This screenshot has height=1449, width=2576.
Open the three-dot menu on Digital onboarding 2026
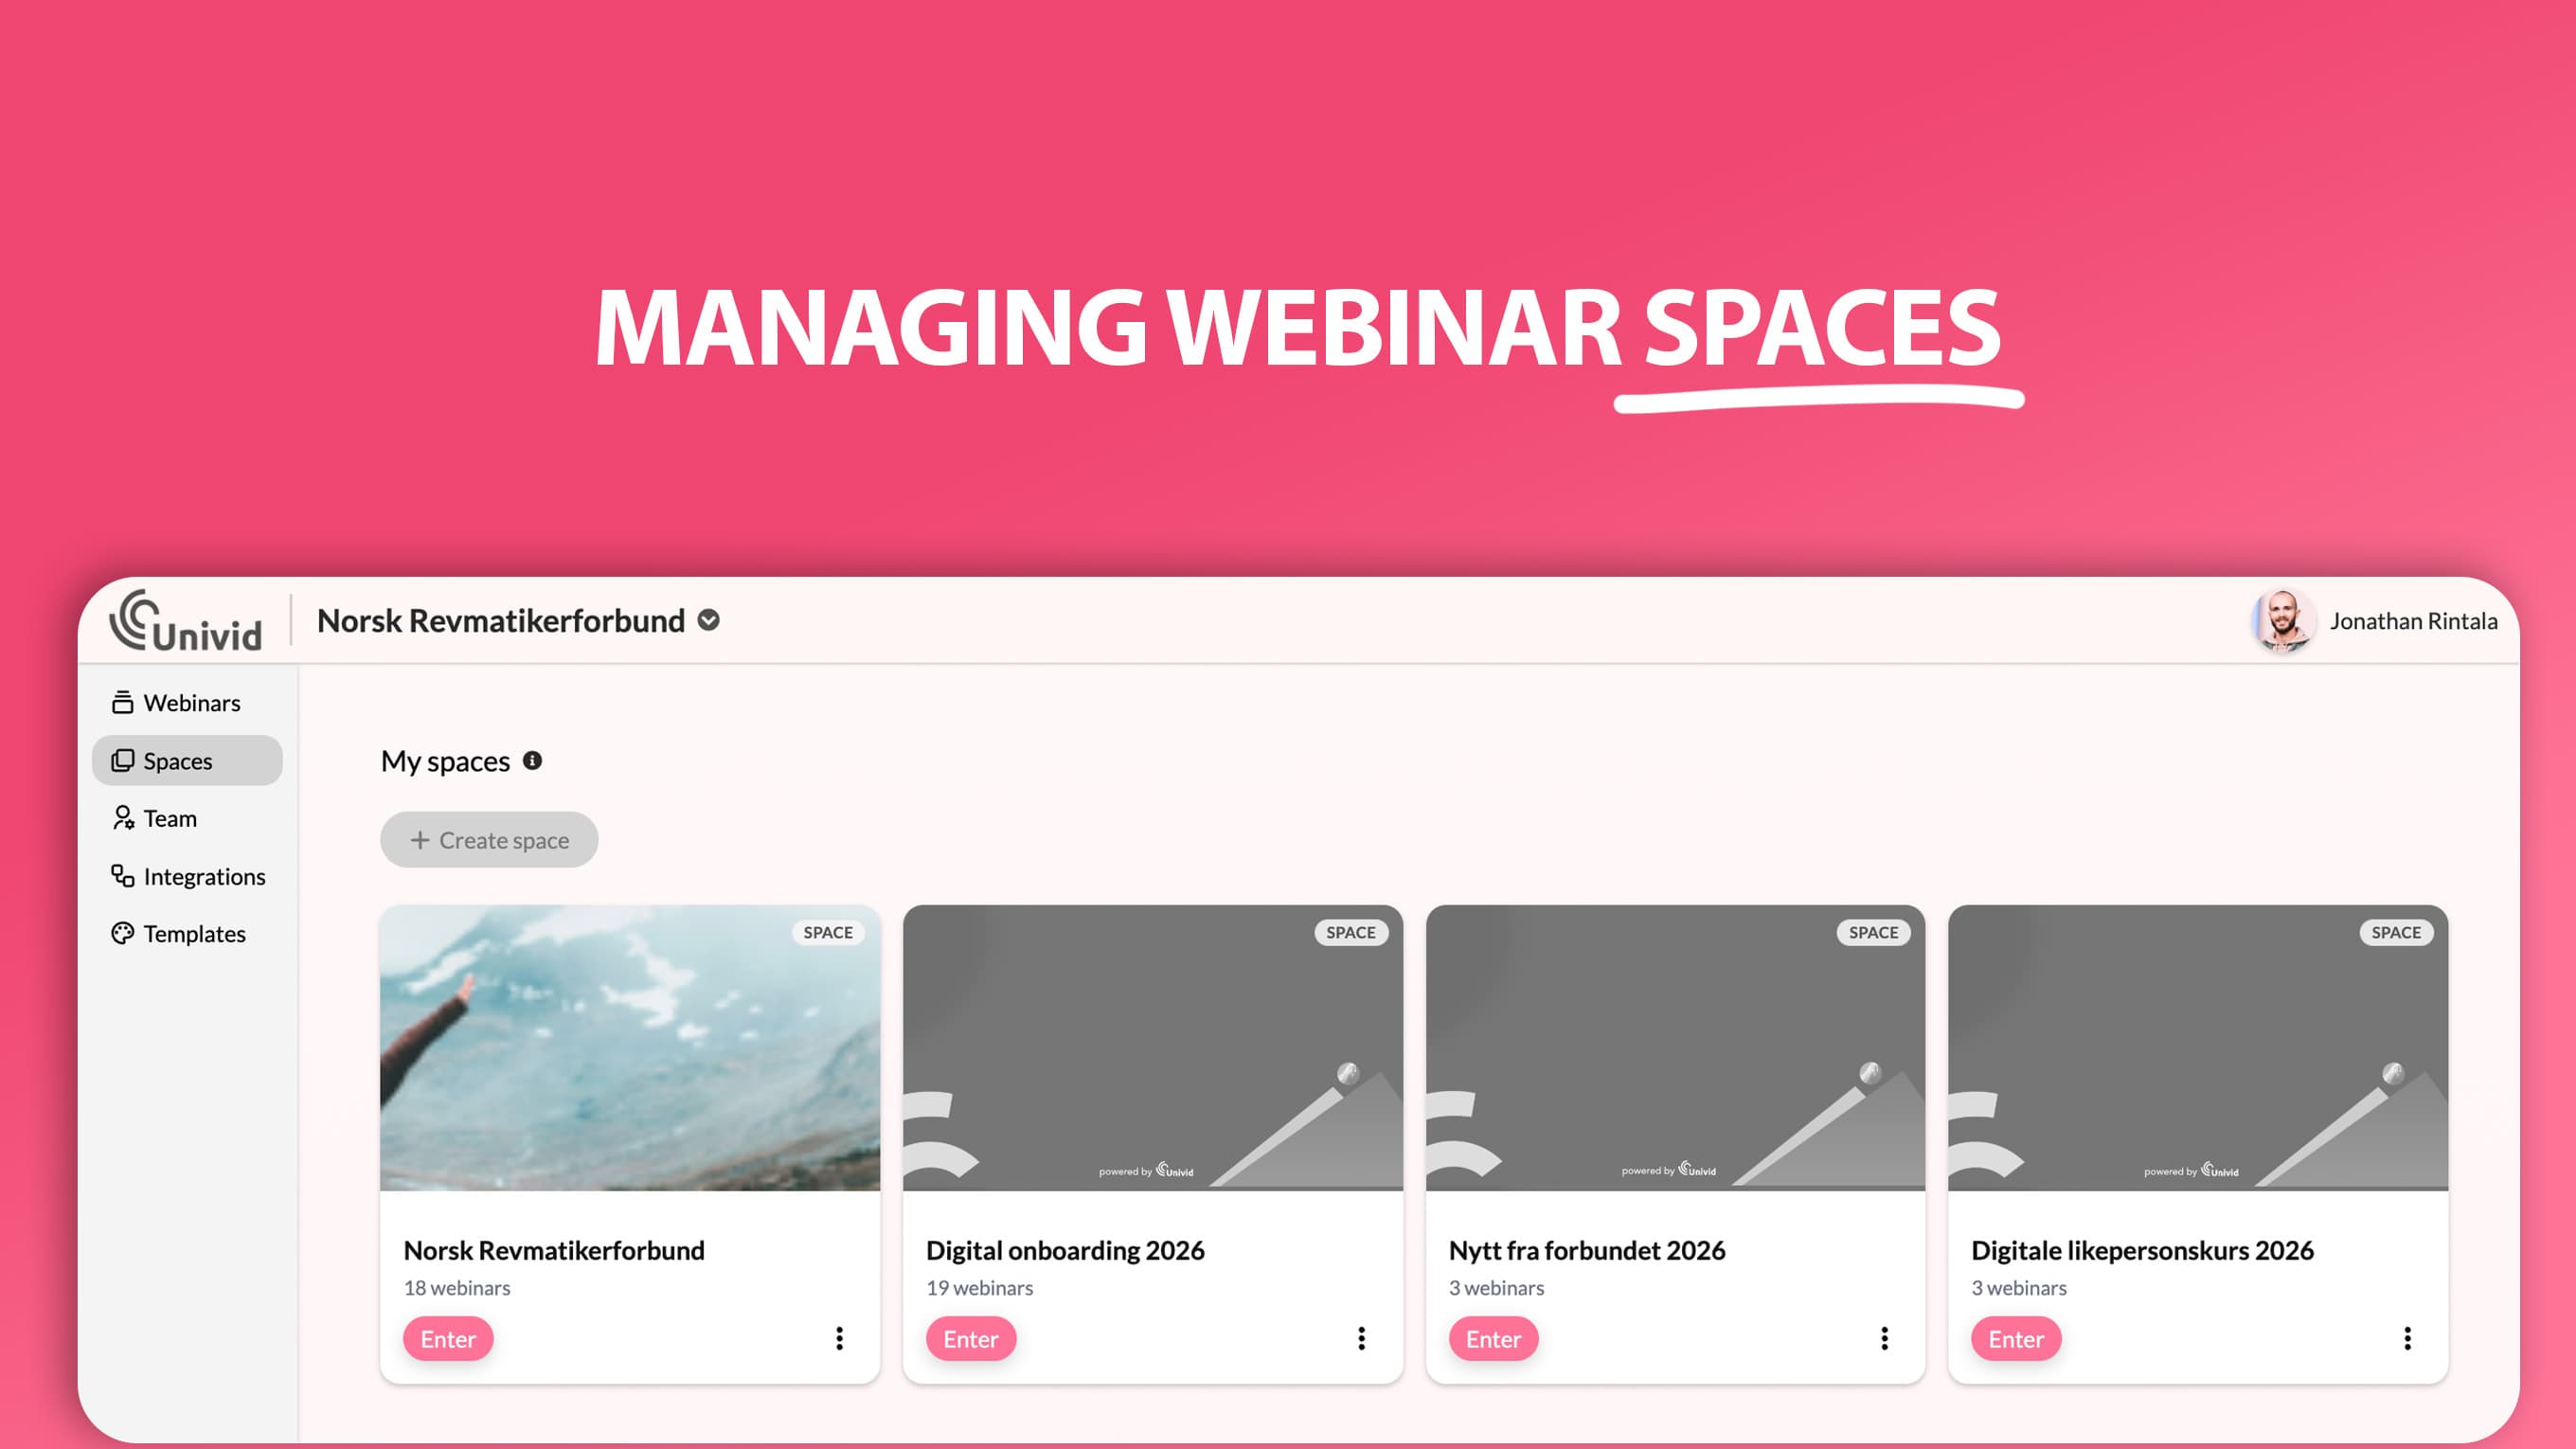click(1361, 1339)
